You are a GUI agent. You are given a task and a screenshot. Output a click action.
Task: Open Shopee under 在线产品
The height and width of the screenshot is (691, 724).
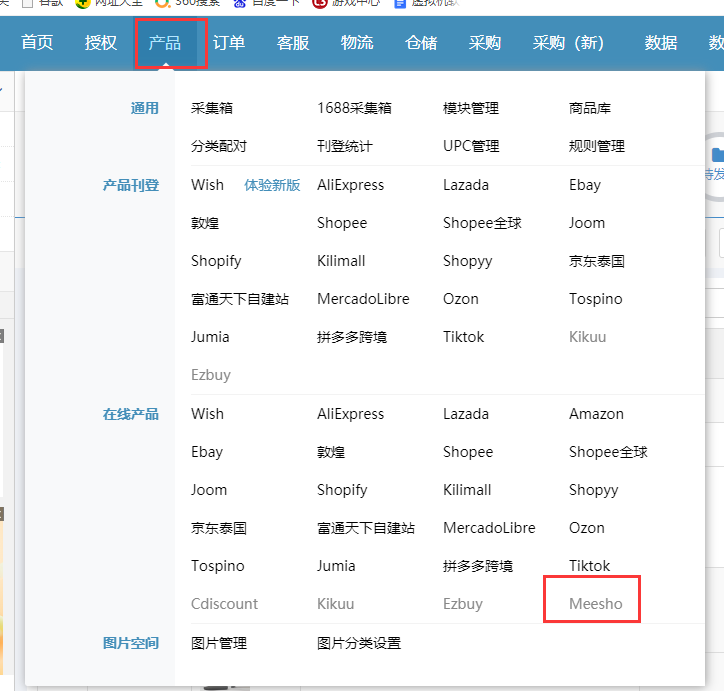[468, 451]
